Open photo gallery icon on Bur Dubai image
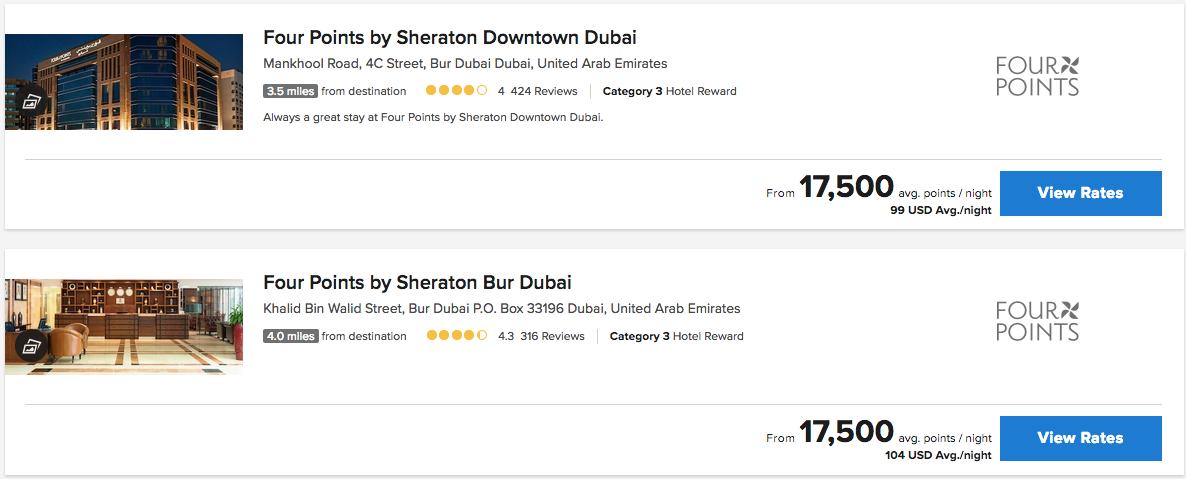The width and height of the screenshot is (1186, 479). tap(31, 346)
